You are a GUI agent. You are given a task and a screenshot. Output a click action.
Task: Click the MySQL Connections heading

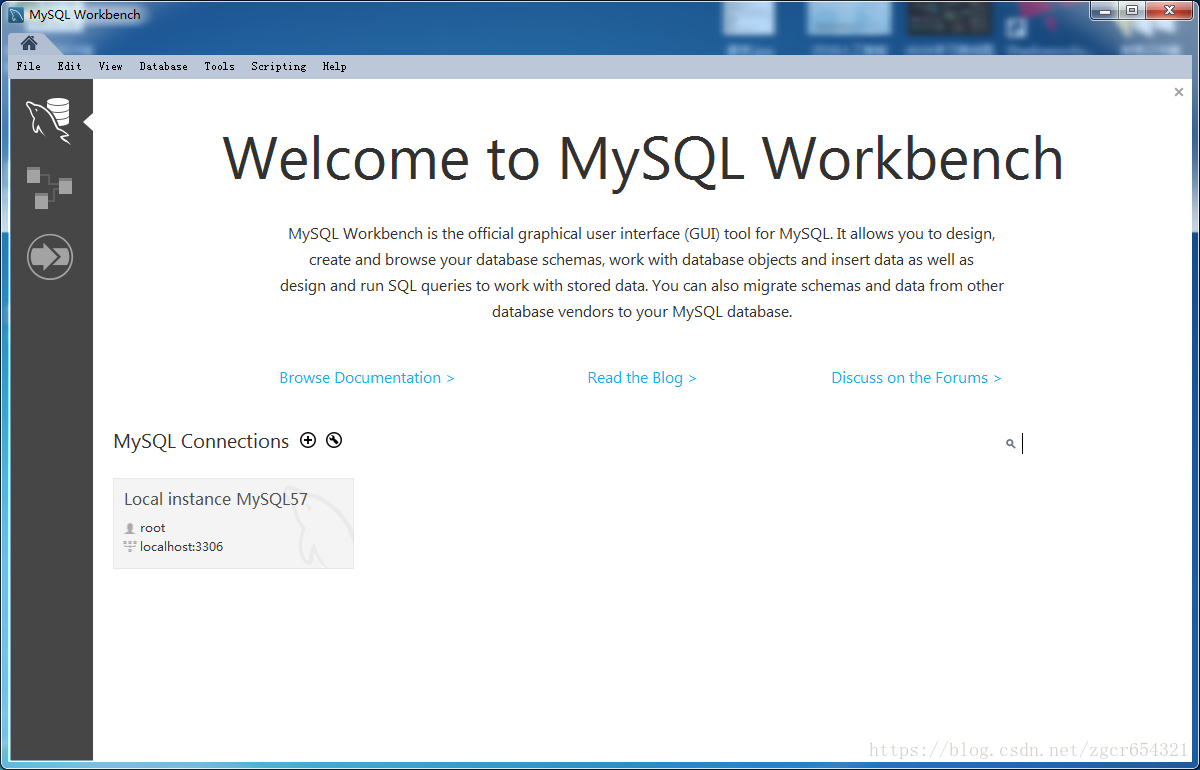(201, 441)
